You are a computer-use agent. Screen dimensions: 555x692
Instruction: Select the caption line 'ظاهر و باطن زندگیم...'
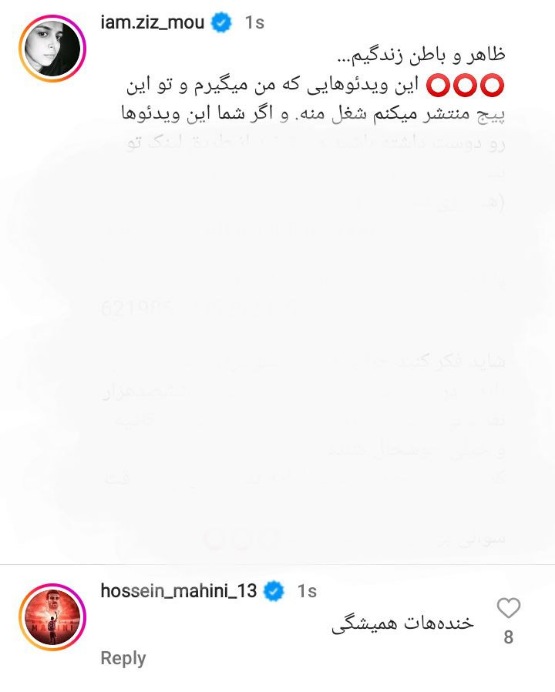click(421, 56)
